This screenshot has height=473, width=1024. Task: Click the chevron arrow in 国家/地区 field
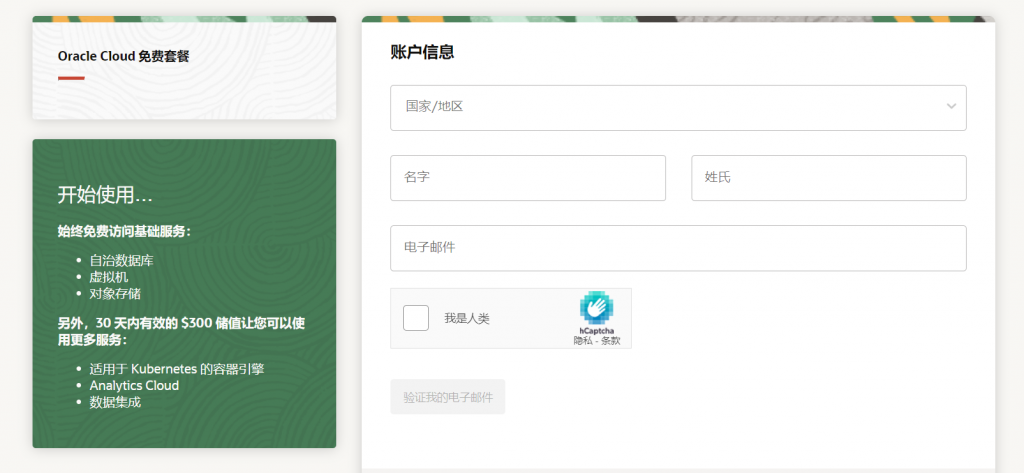(951, 106)
